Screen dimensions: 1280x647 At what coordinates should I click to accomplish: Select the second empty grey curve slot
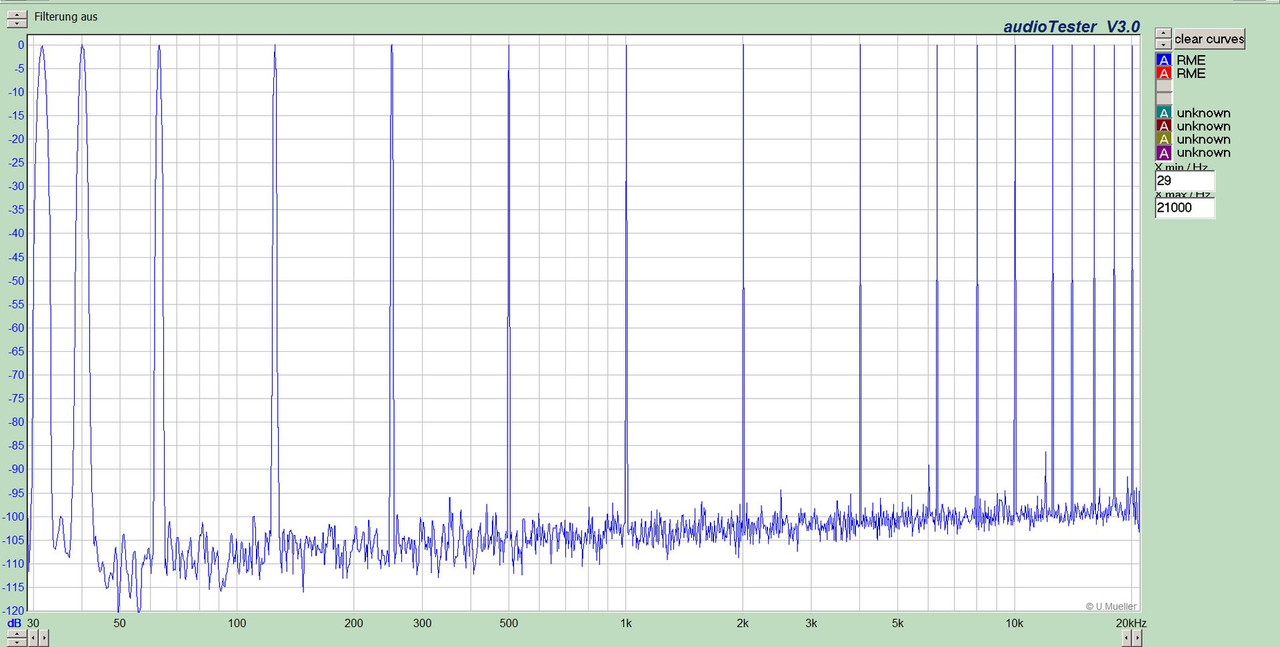pyautogui.click(x=1163, y=99)
